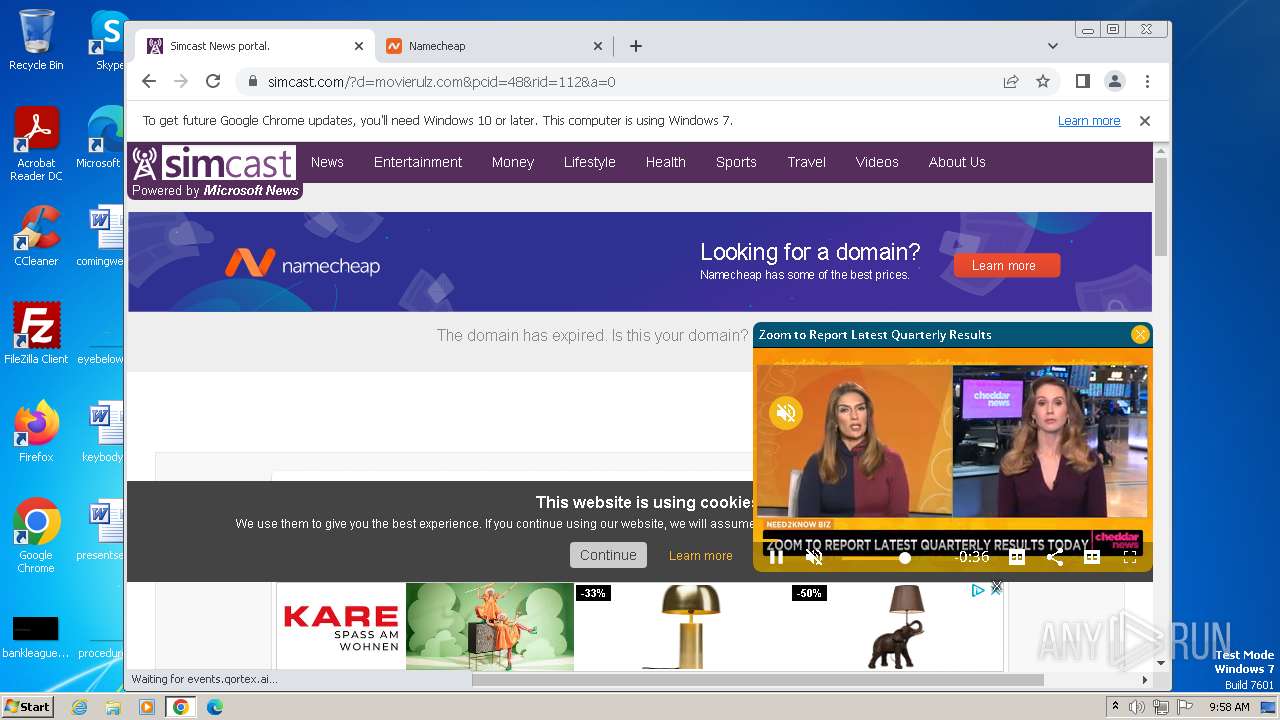Open the Chrome side panel
The height and width of the screenshot is (720, 1280).
1082,81
